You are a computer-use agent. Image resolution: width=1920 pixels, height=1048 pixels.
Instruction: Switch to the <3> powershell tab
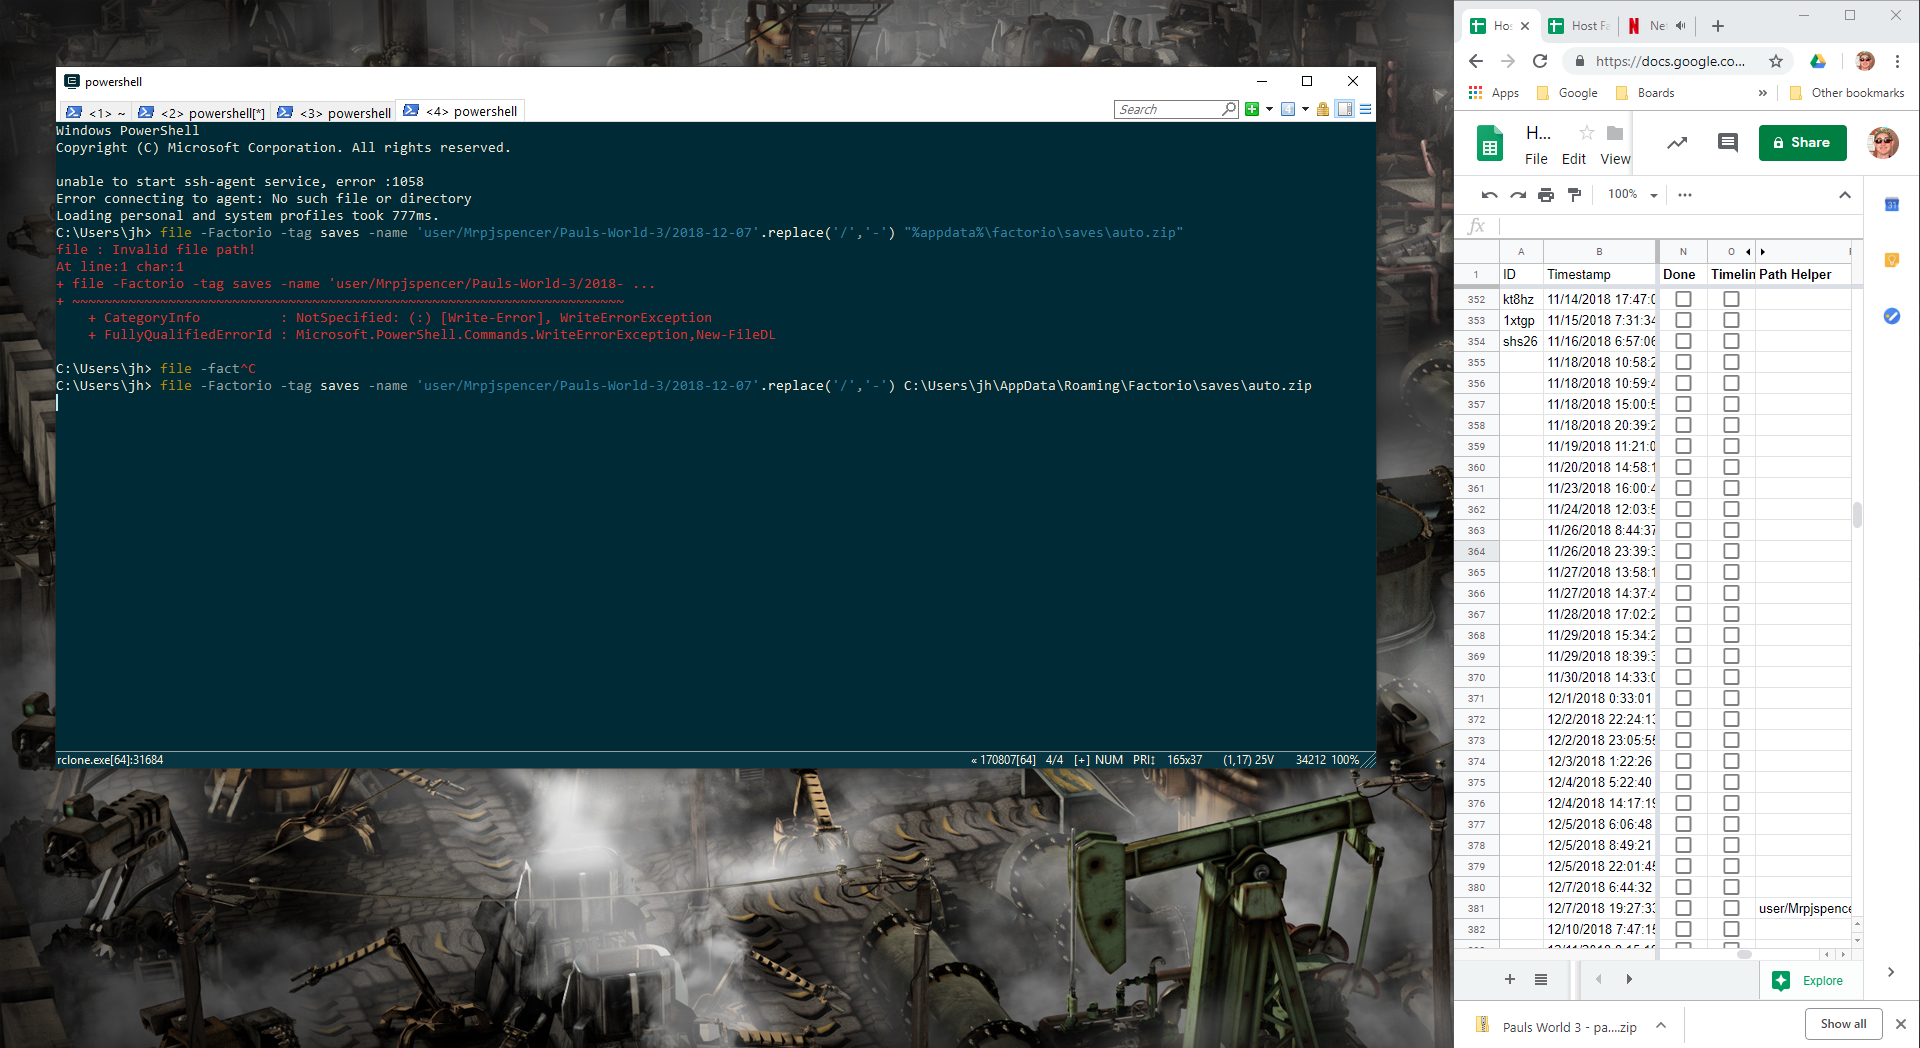(x=335, y=112)
